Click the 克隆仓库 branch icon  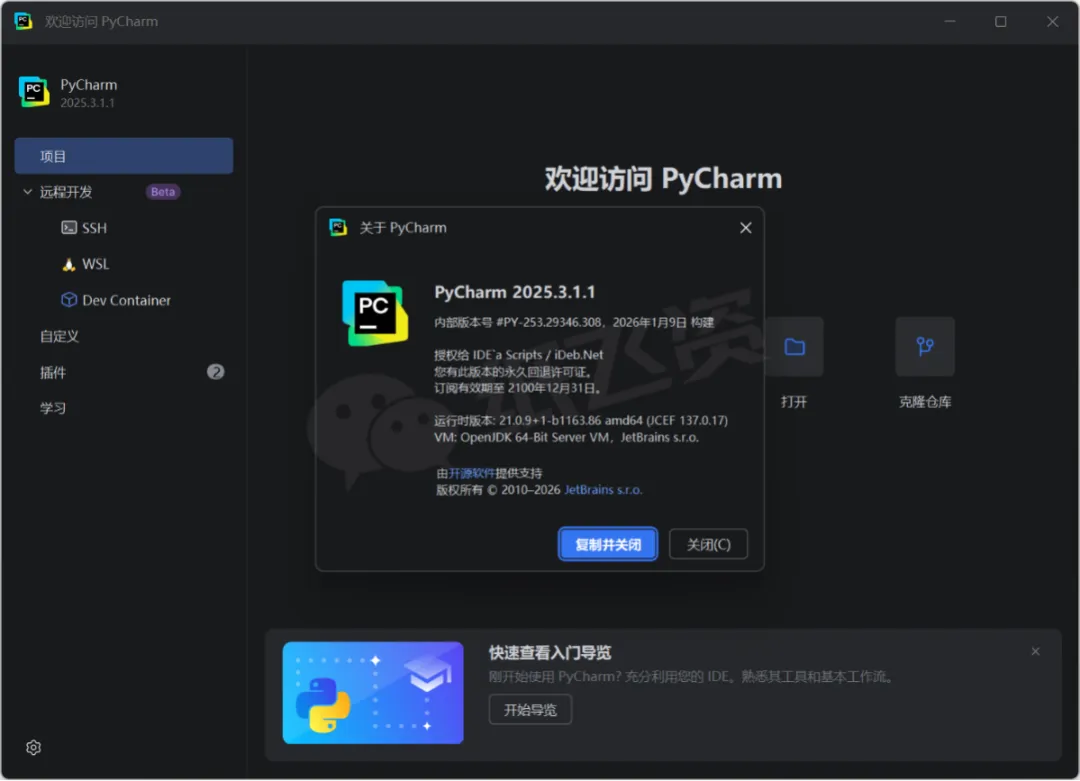click(925, 346)
